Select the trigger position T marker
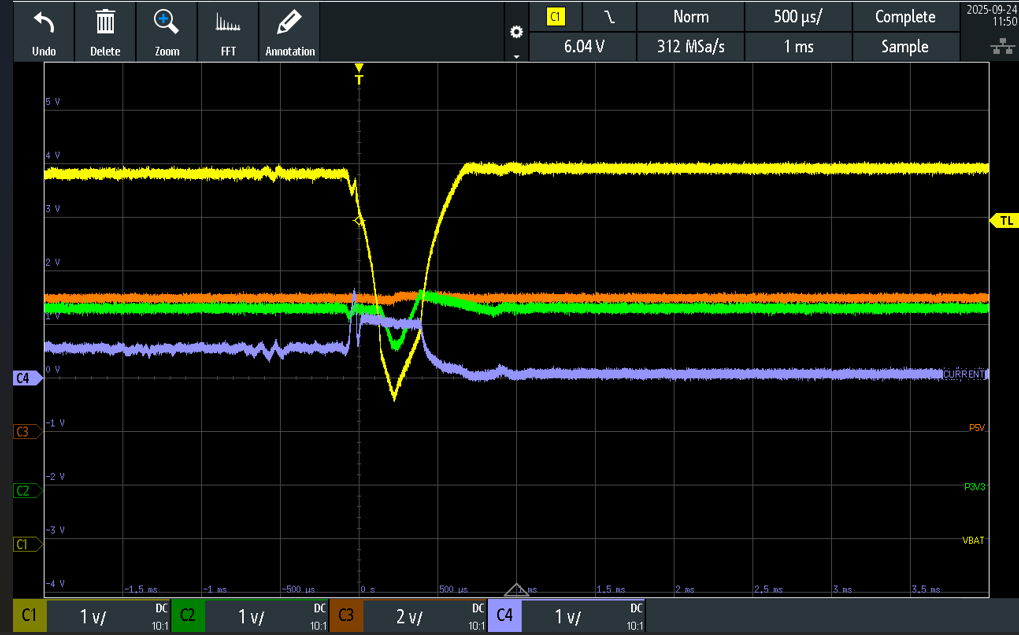The image size is (1019, 635). [359, 74]
